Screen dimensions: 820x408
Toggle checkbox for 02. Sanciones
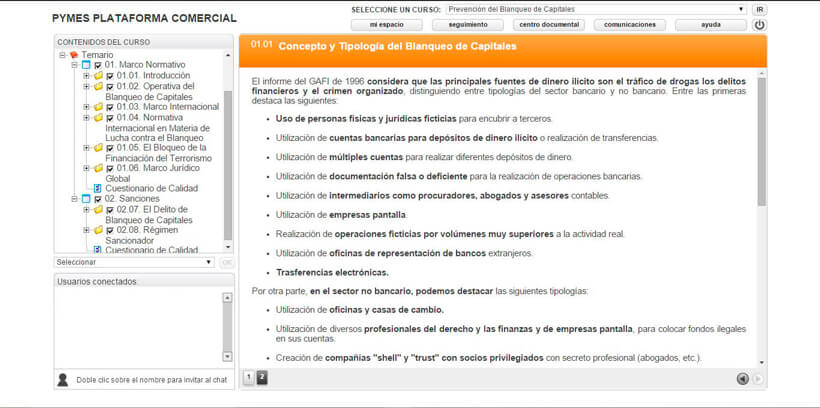coord(98,199)
